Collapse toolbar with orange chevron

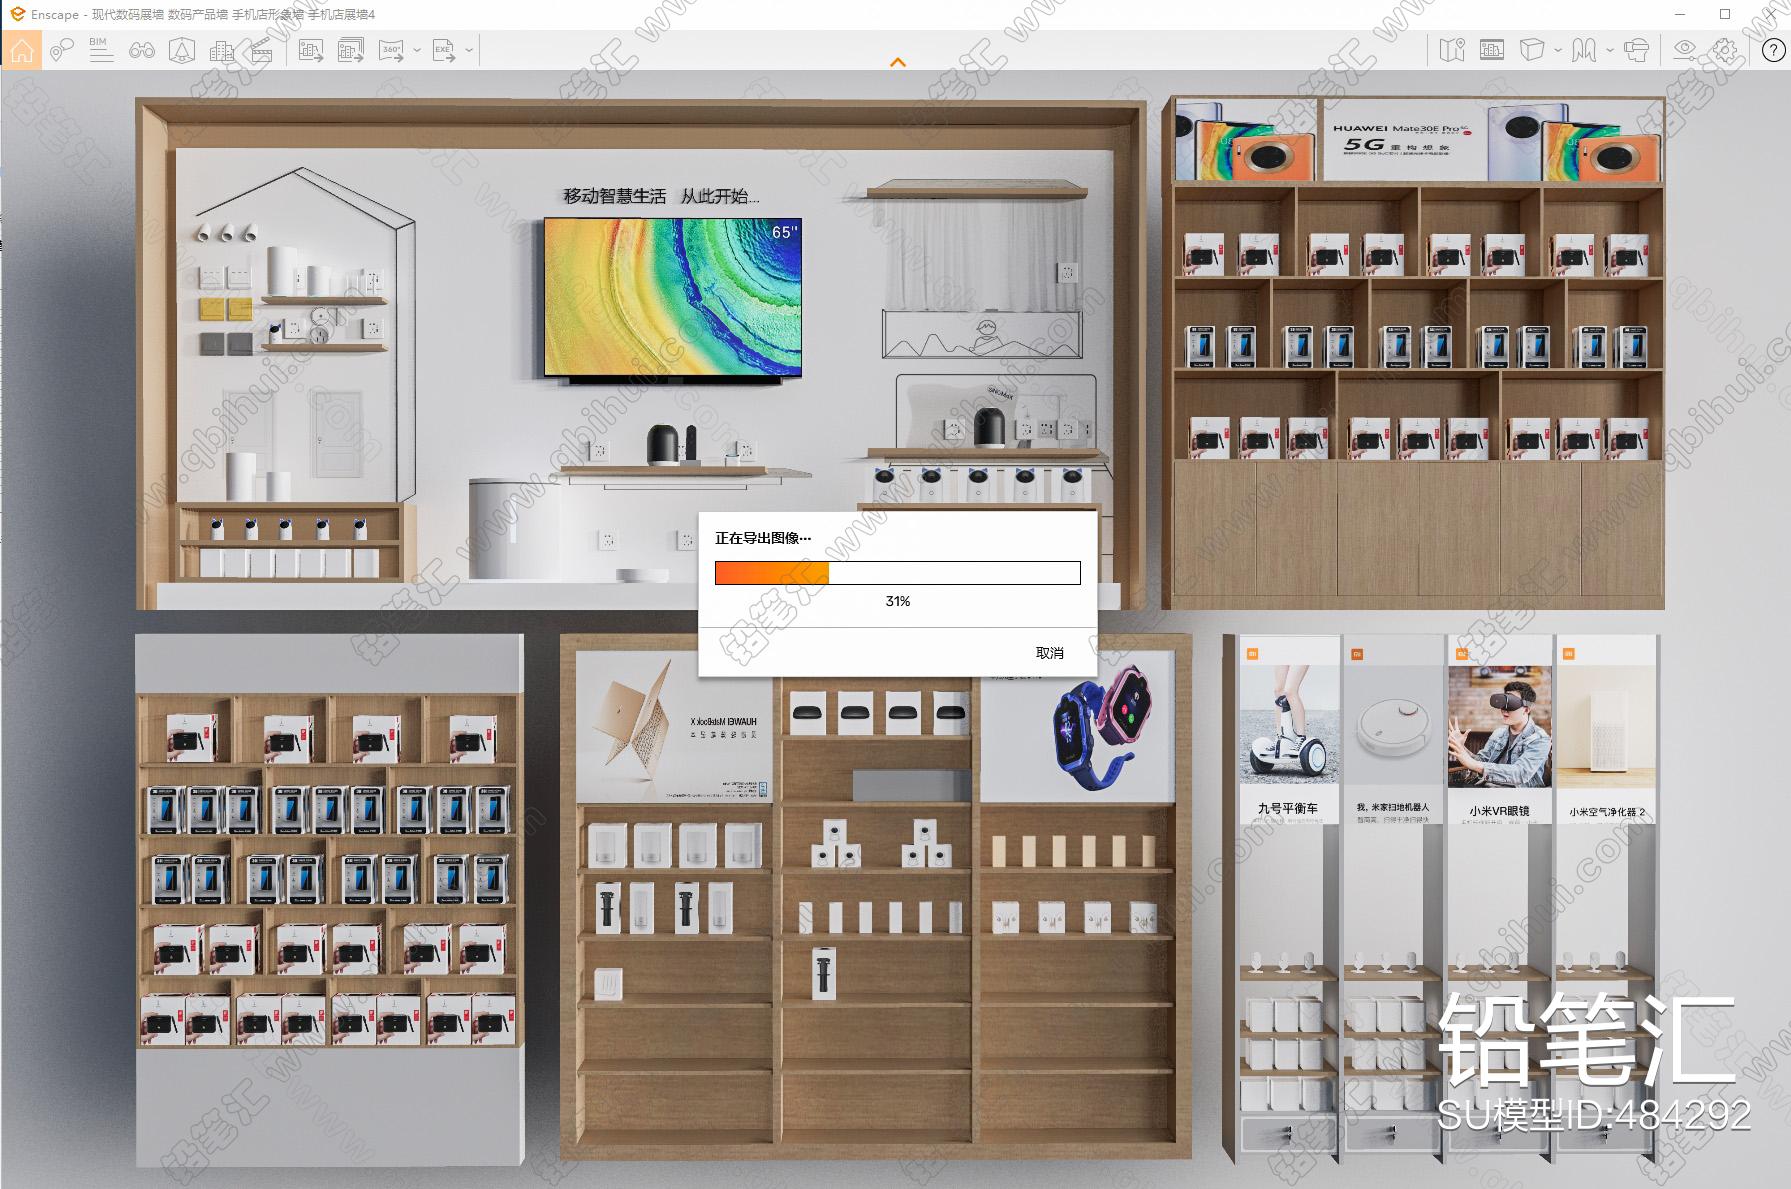898,62
